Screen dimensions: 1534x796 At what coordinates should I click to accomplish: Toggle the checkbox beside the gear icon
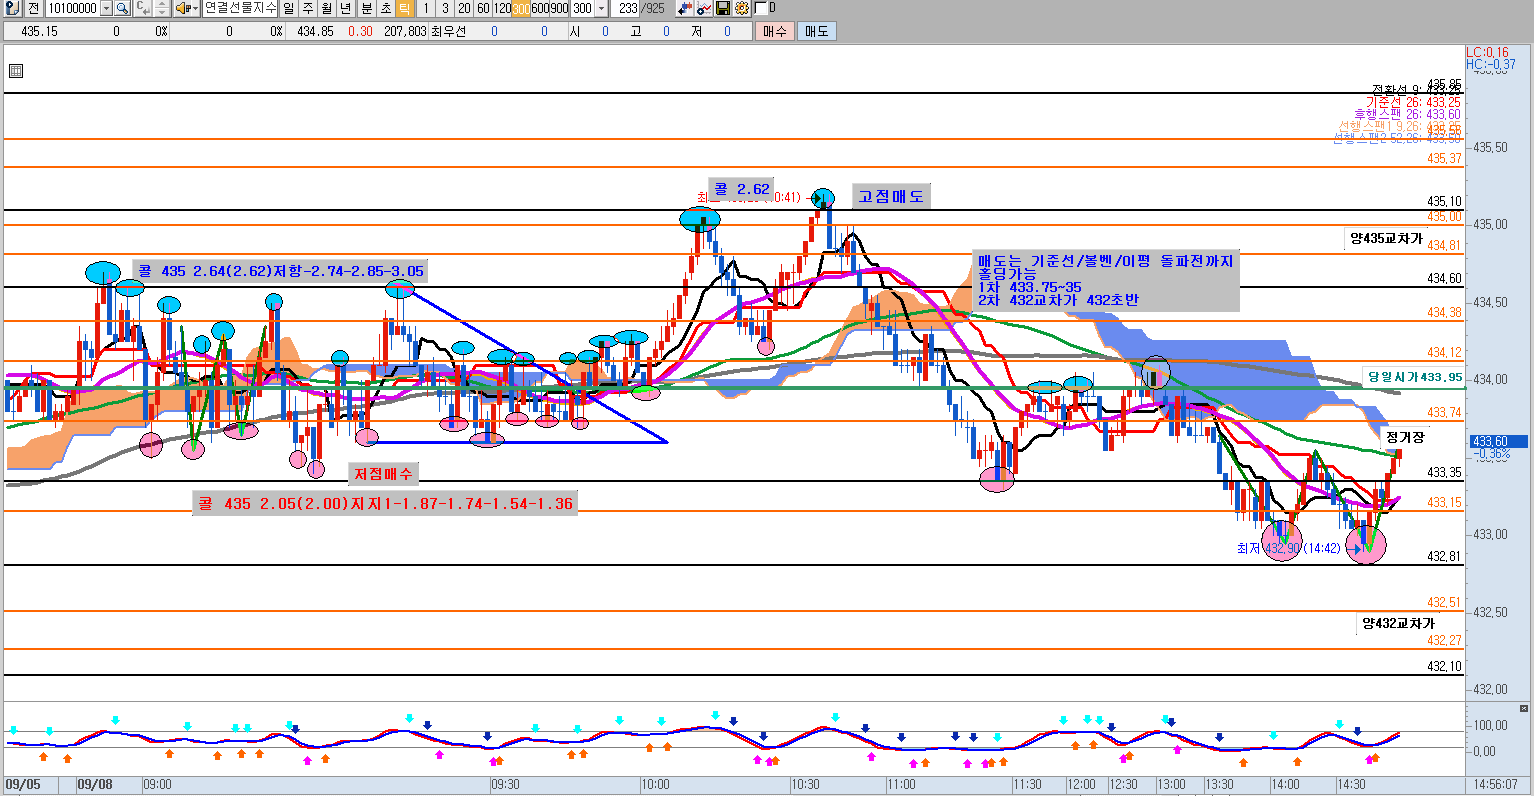pos(758,8)
